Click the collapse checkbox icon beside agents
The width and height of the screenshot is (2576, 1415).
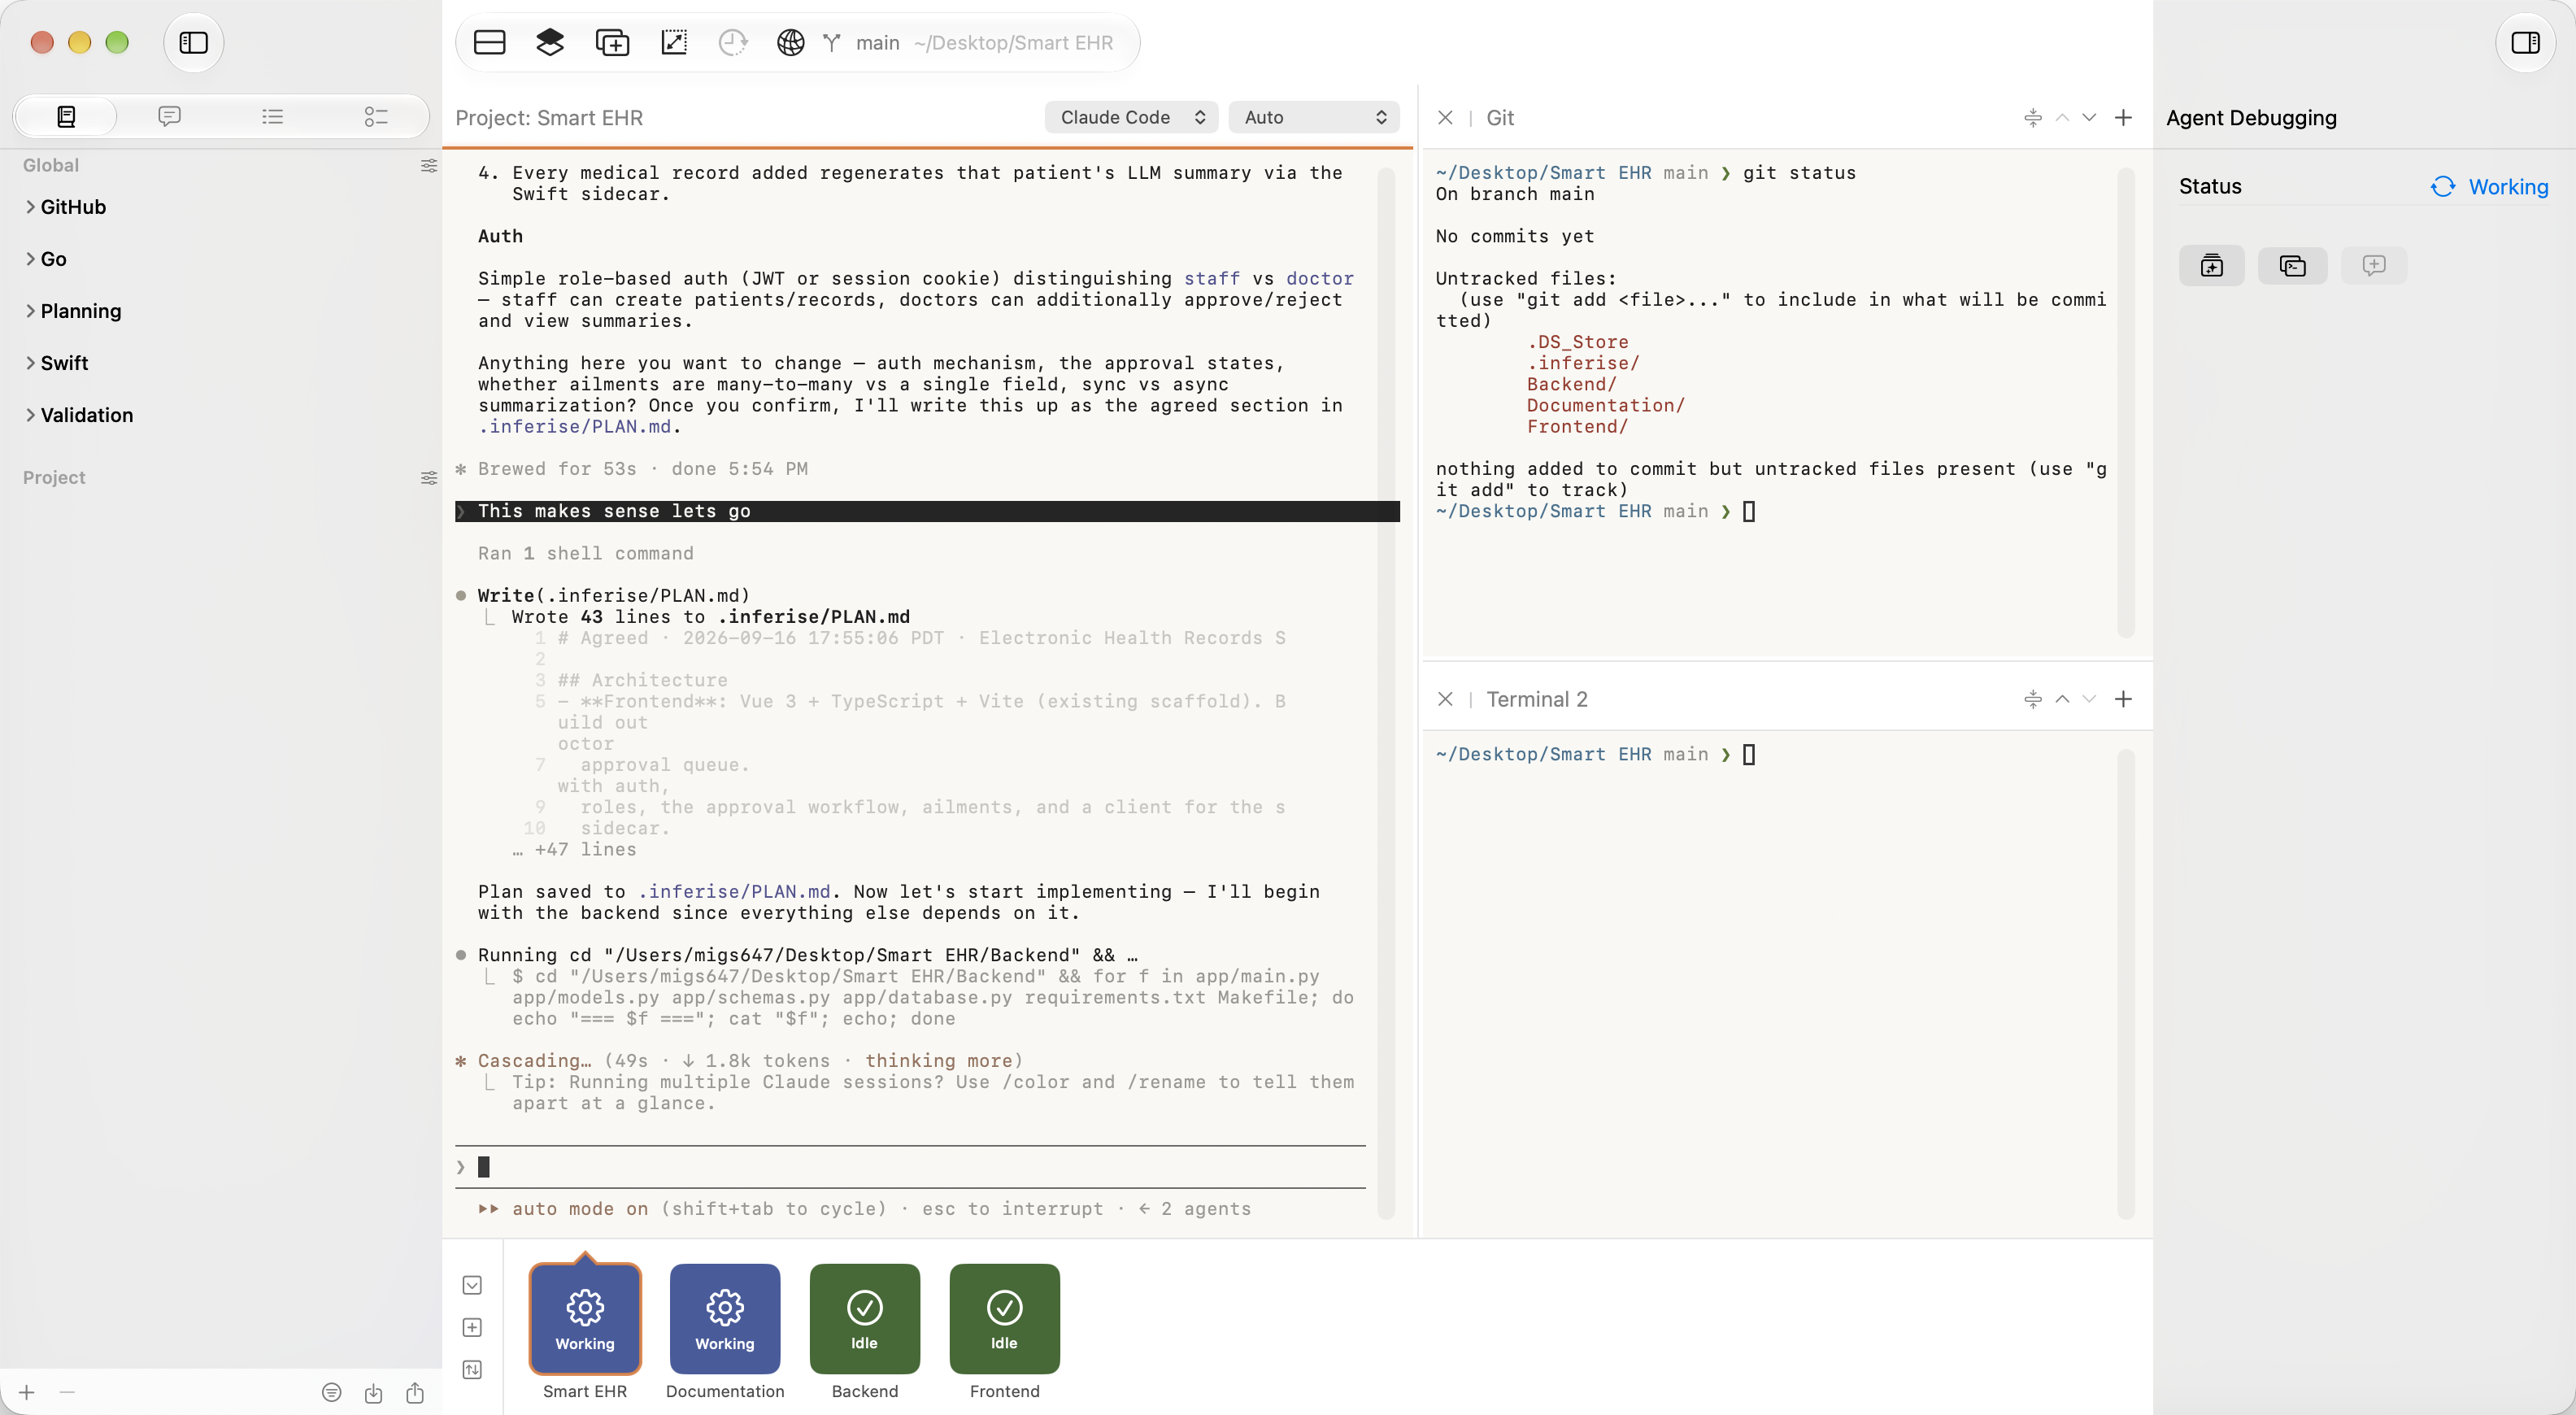point(473,1286)
